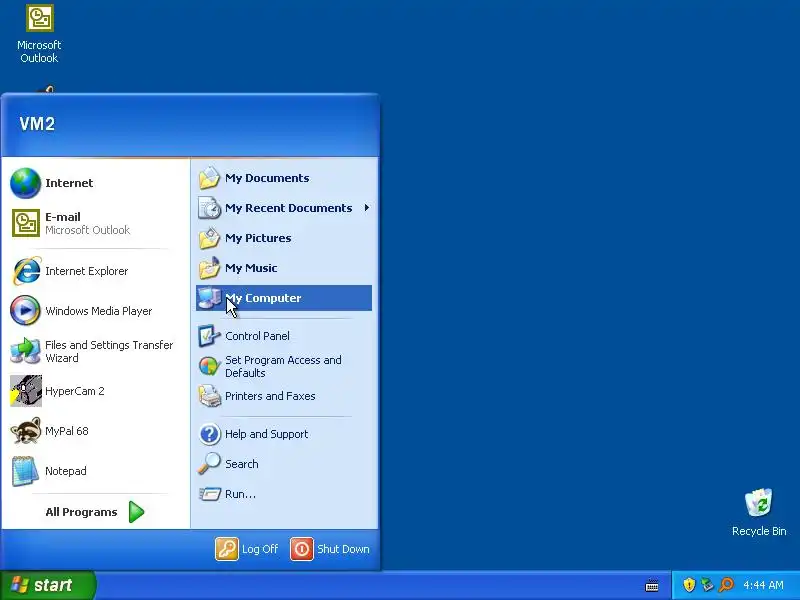Screen dimensions: 800x600
Task: Click the keyboard icon on the taskbar
Action: point(652,585)
